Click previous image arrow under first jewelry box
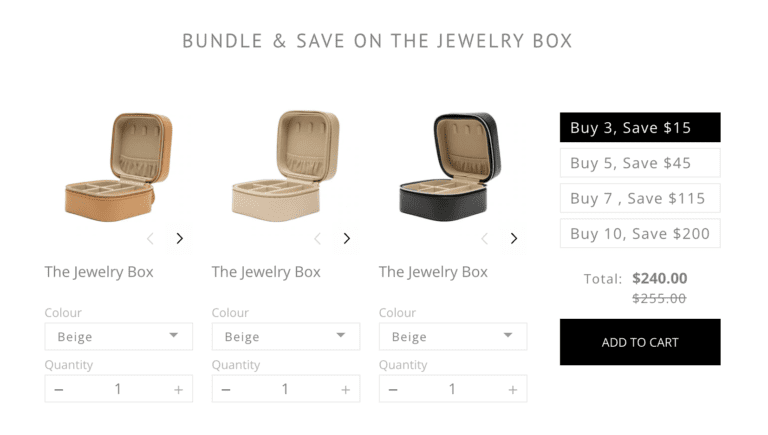This screenshot has height=435, width=768. coord(151,238)
